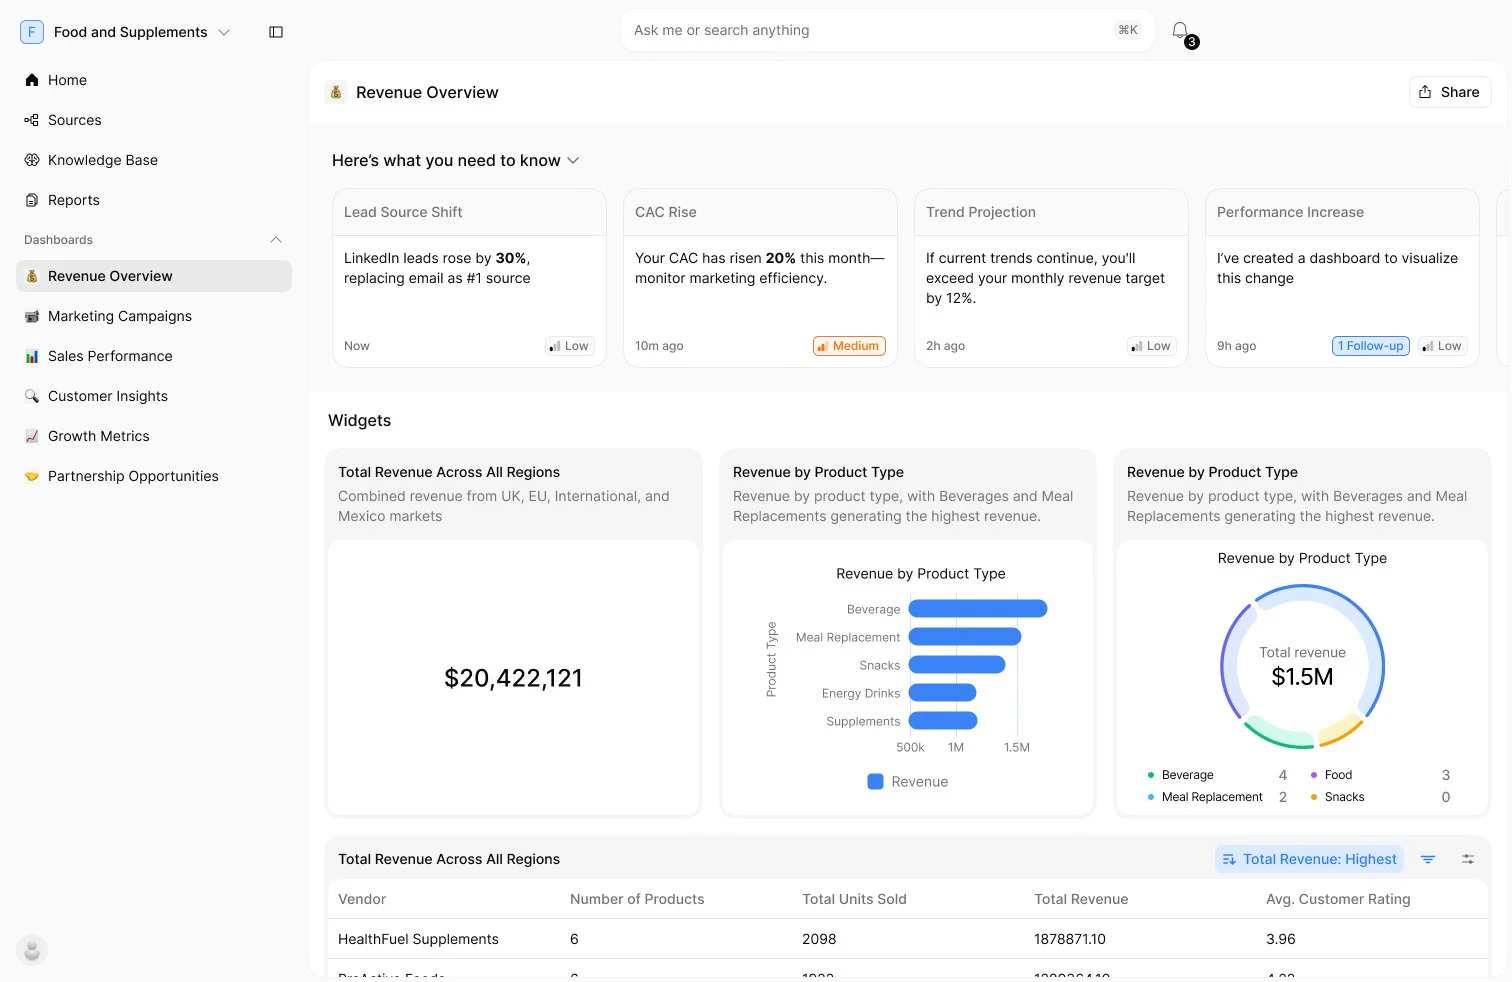Click the Avg. Customer Rating column header
Image resolution: width=1512 pixels, height=982 pixels.
tap(1338, 899)
